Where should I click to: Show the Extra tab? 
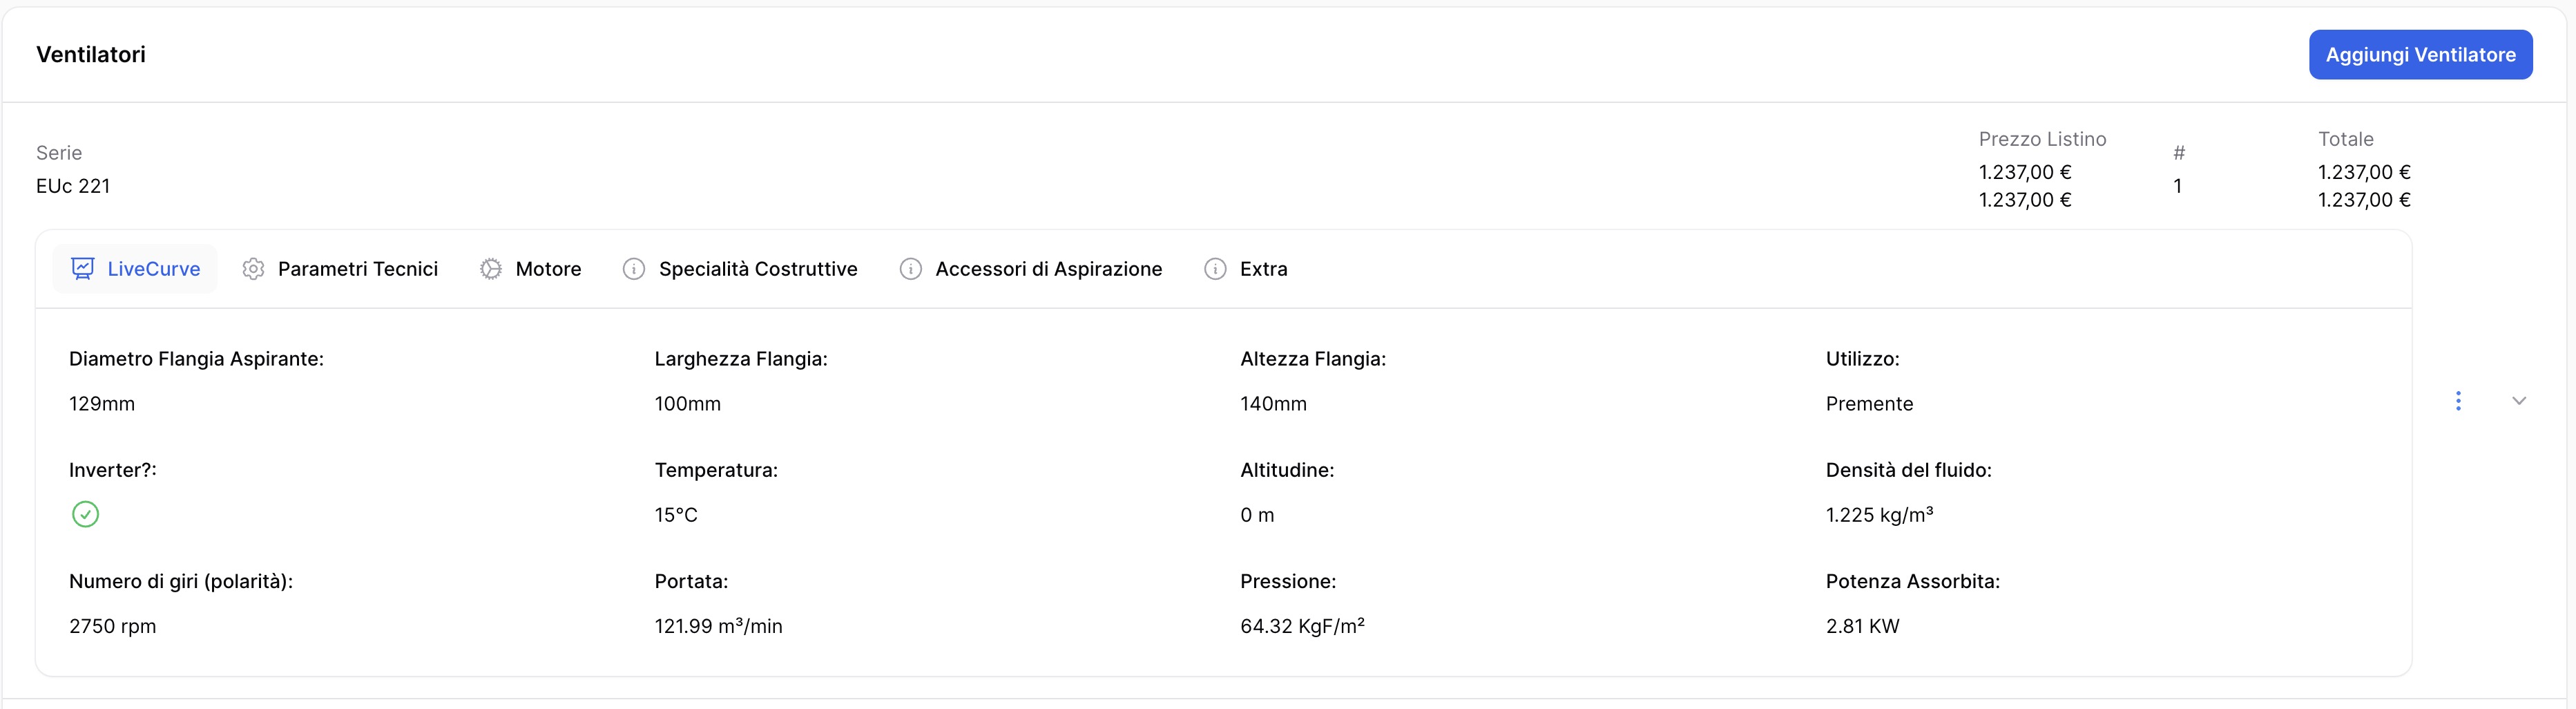click(1263, 269)
